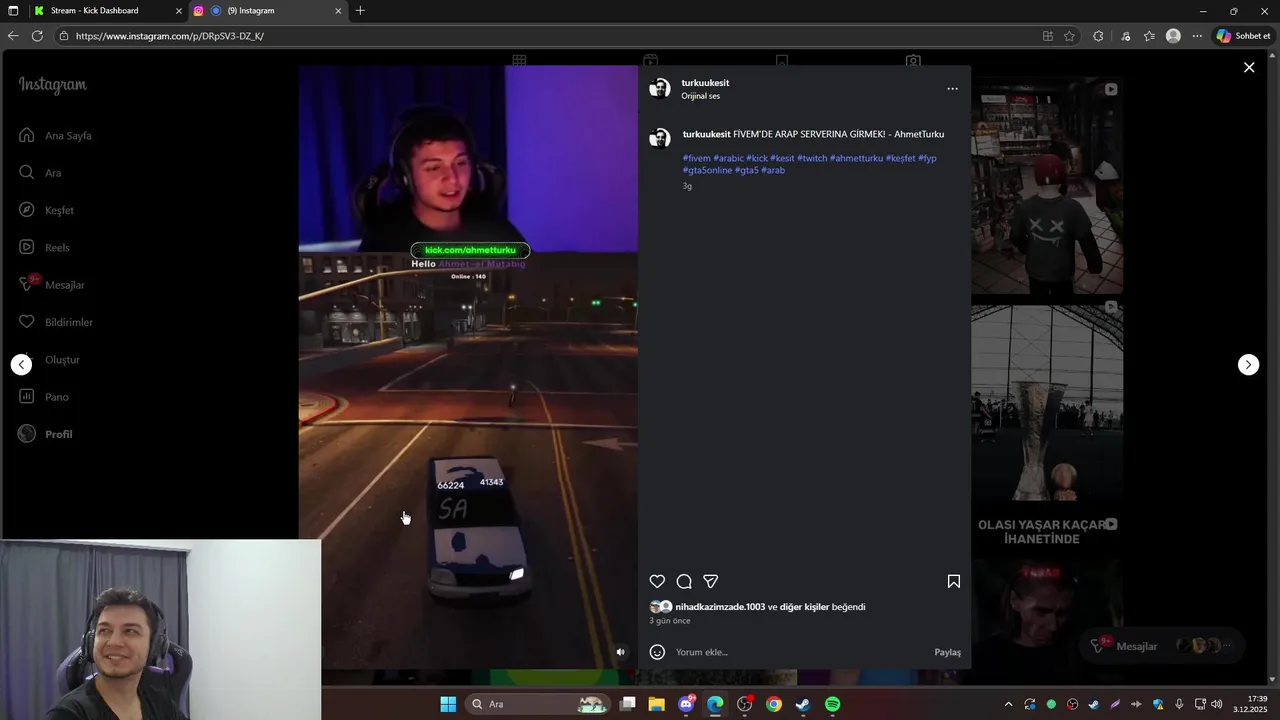Open Copilot 'Sohbet et' button
Screen dimensions: 1280x720
point(1243,36)
